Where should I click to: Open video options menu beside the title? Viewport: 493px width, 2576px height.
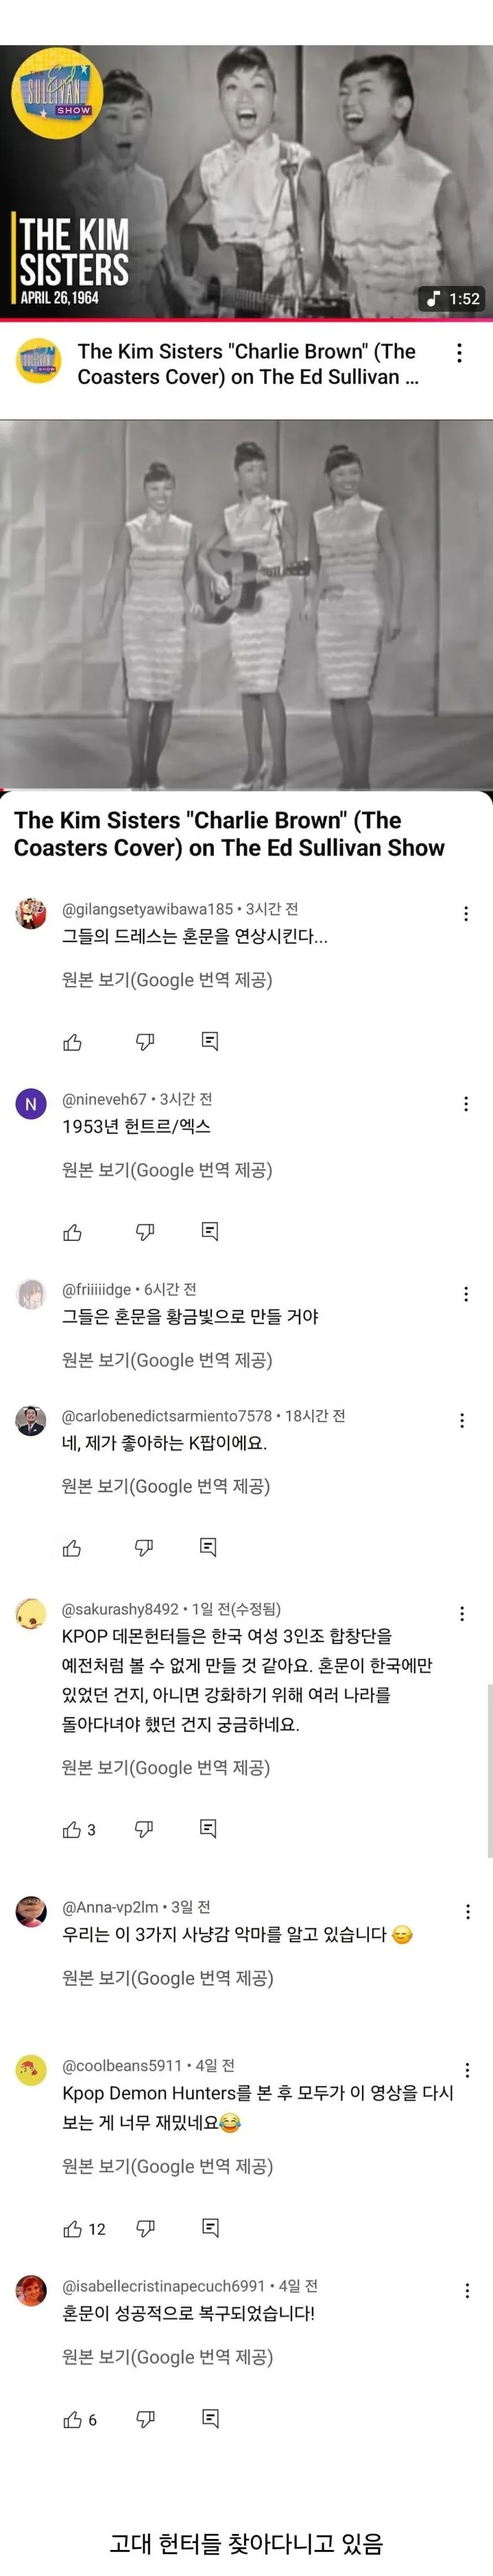(x=459, y=353)
